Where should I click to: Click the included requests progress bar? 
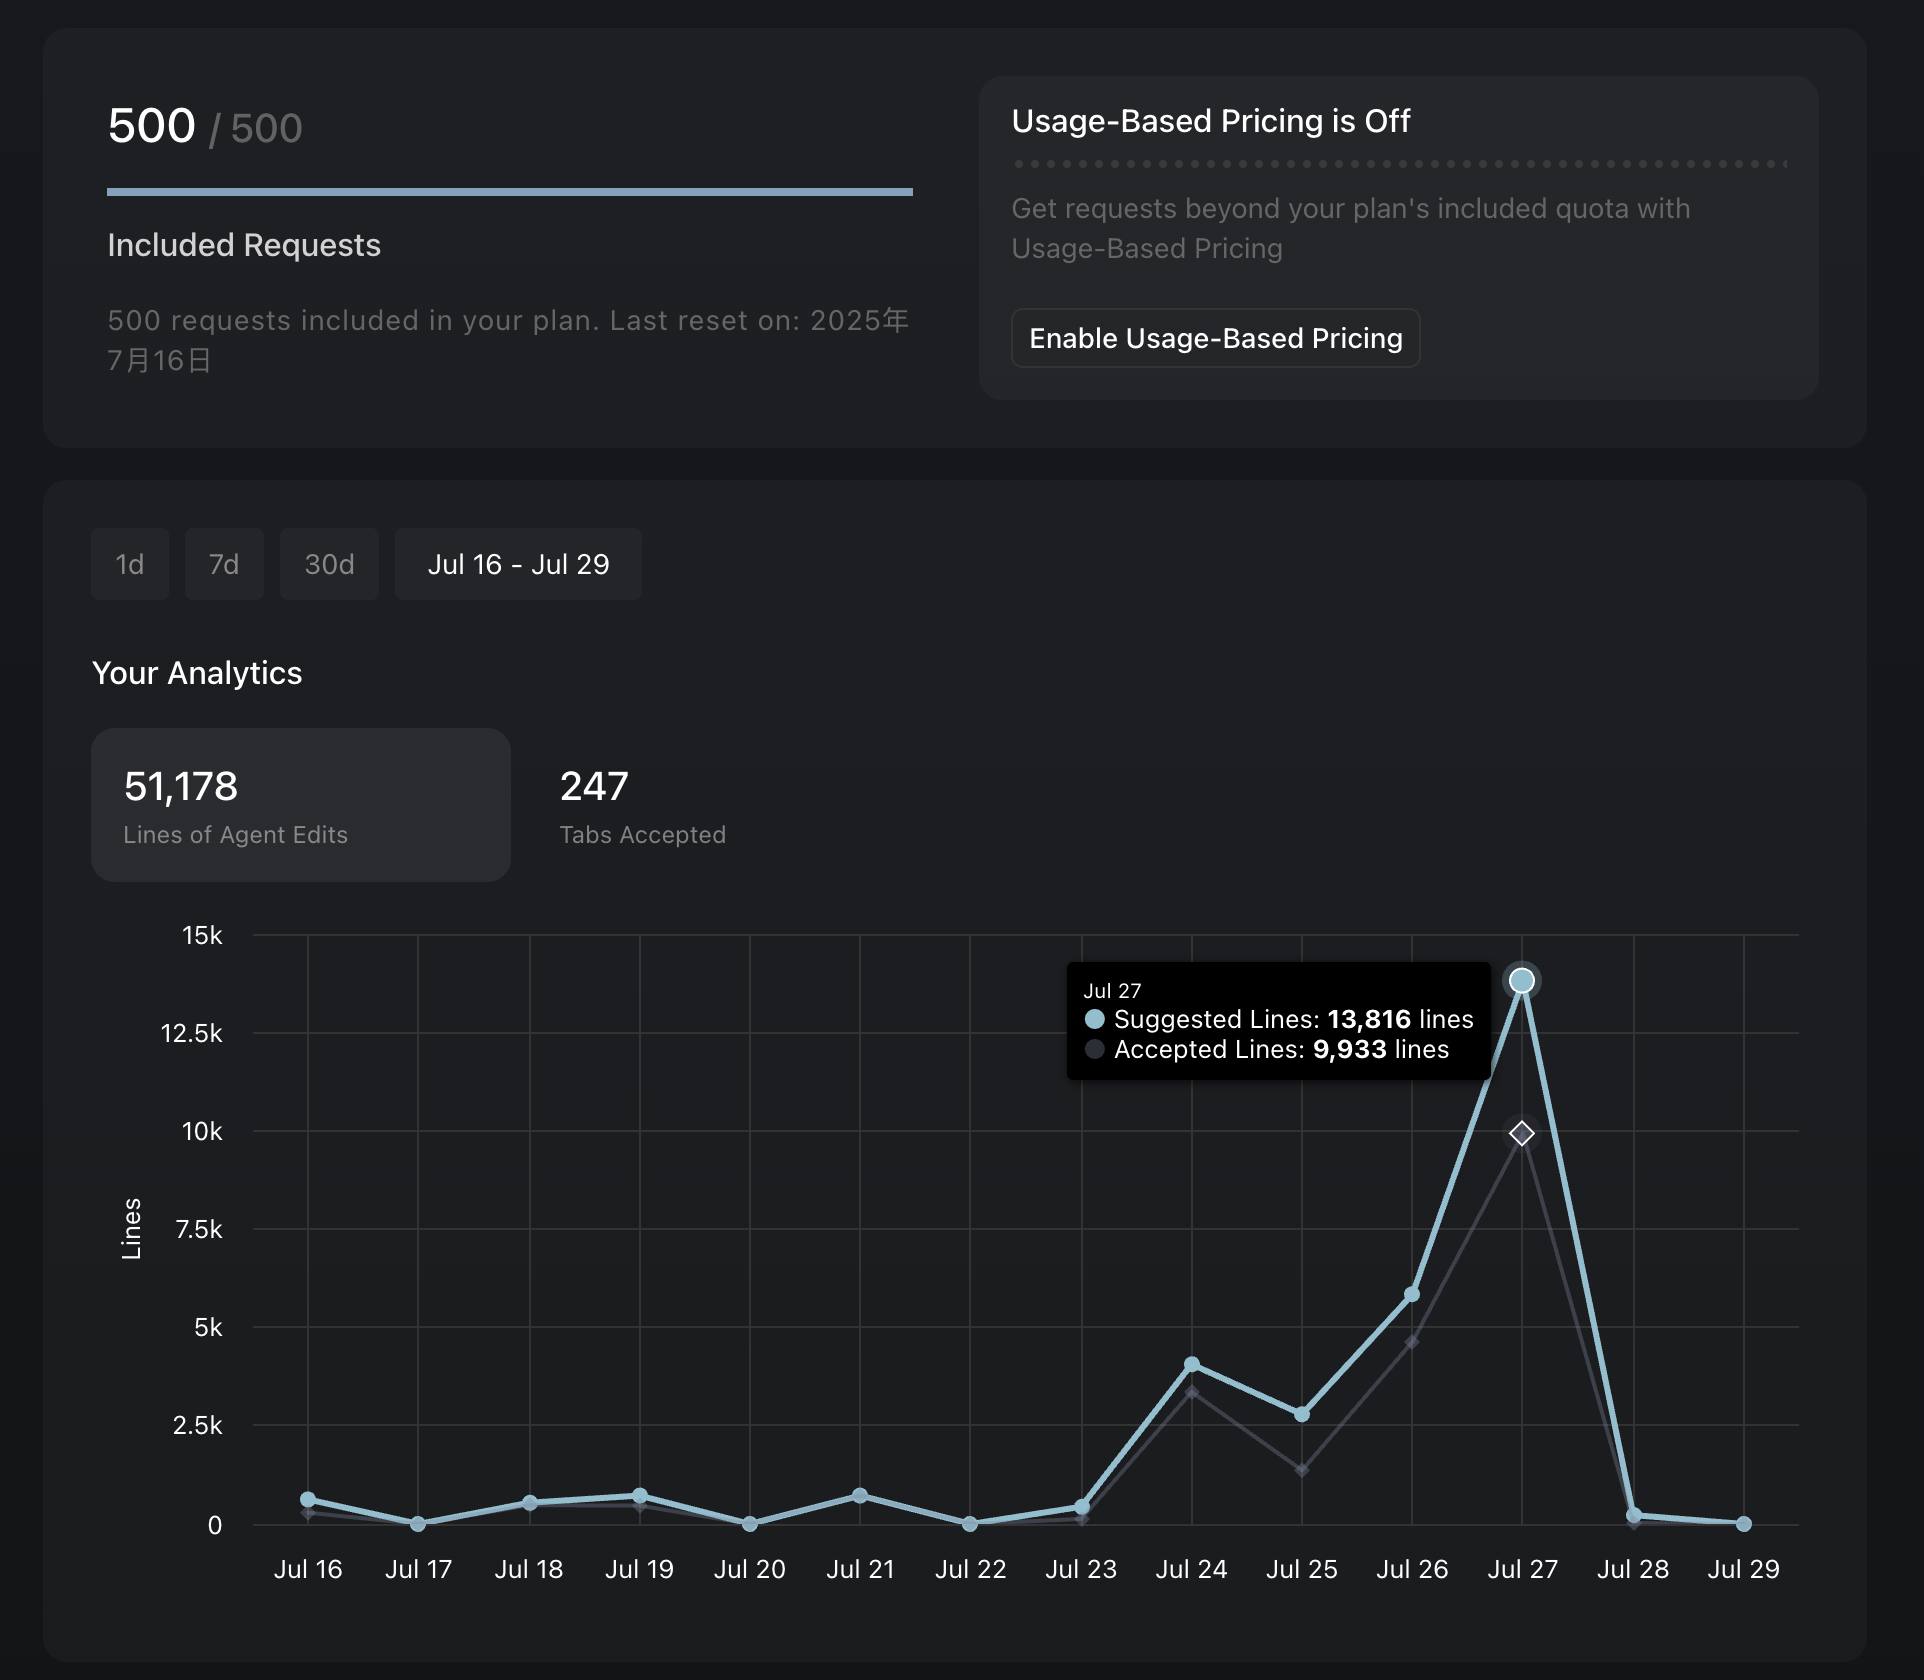tap(509, 192)
